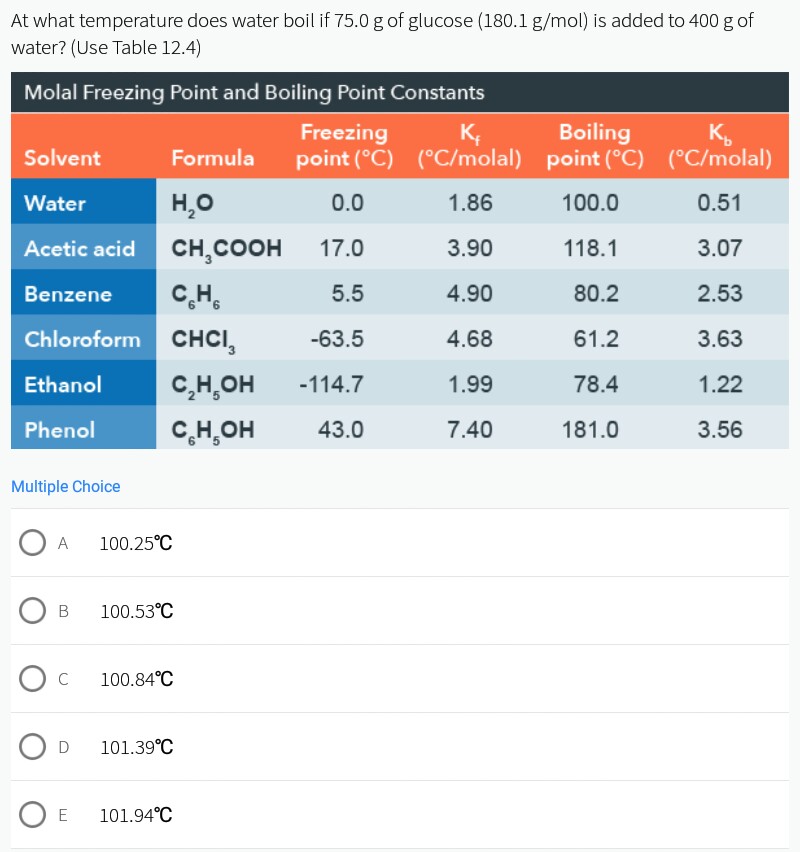Viewport: 800px width, 852px height.
Task: Select radio button for answer B
Action: [x=33, y=610]
